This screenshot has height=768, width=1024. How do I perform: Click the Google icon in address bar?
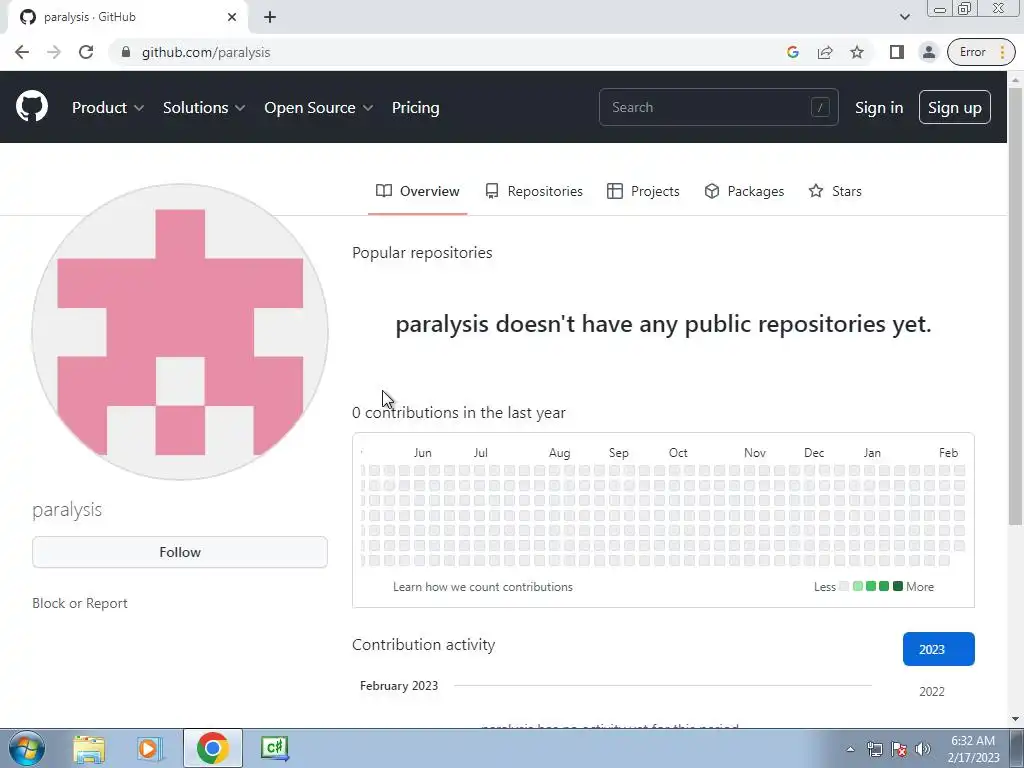coord(793,52)
